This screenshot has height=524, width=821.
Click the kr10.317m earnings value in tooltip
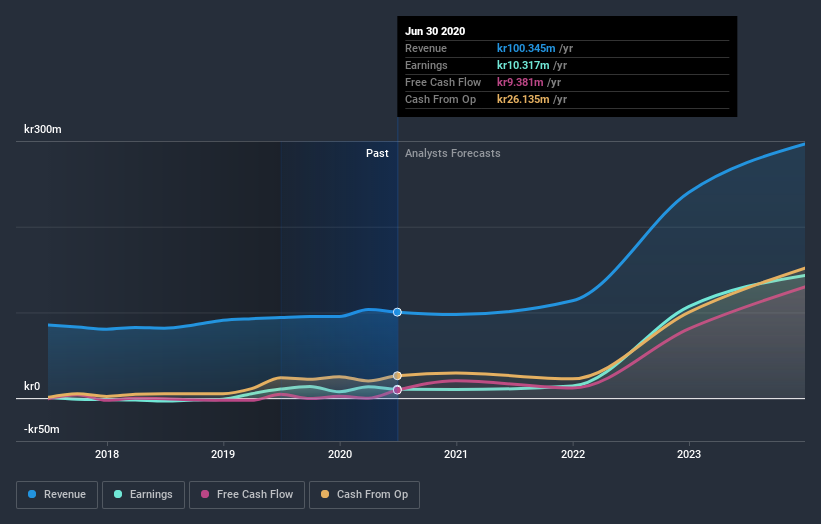pyautogui.click(x=523, y=65)
